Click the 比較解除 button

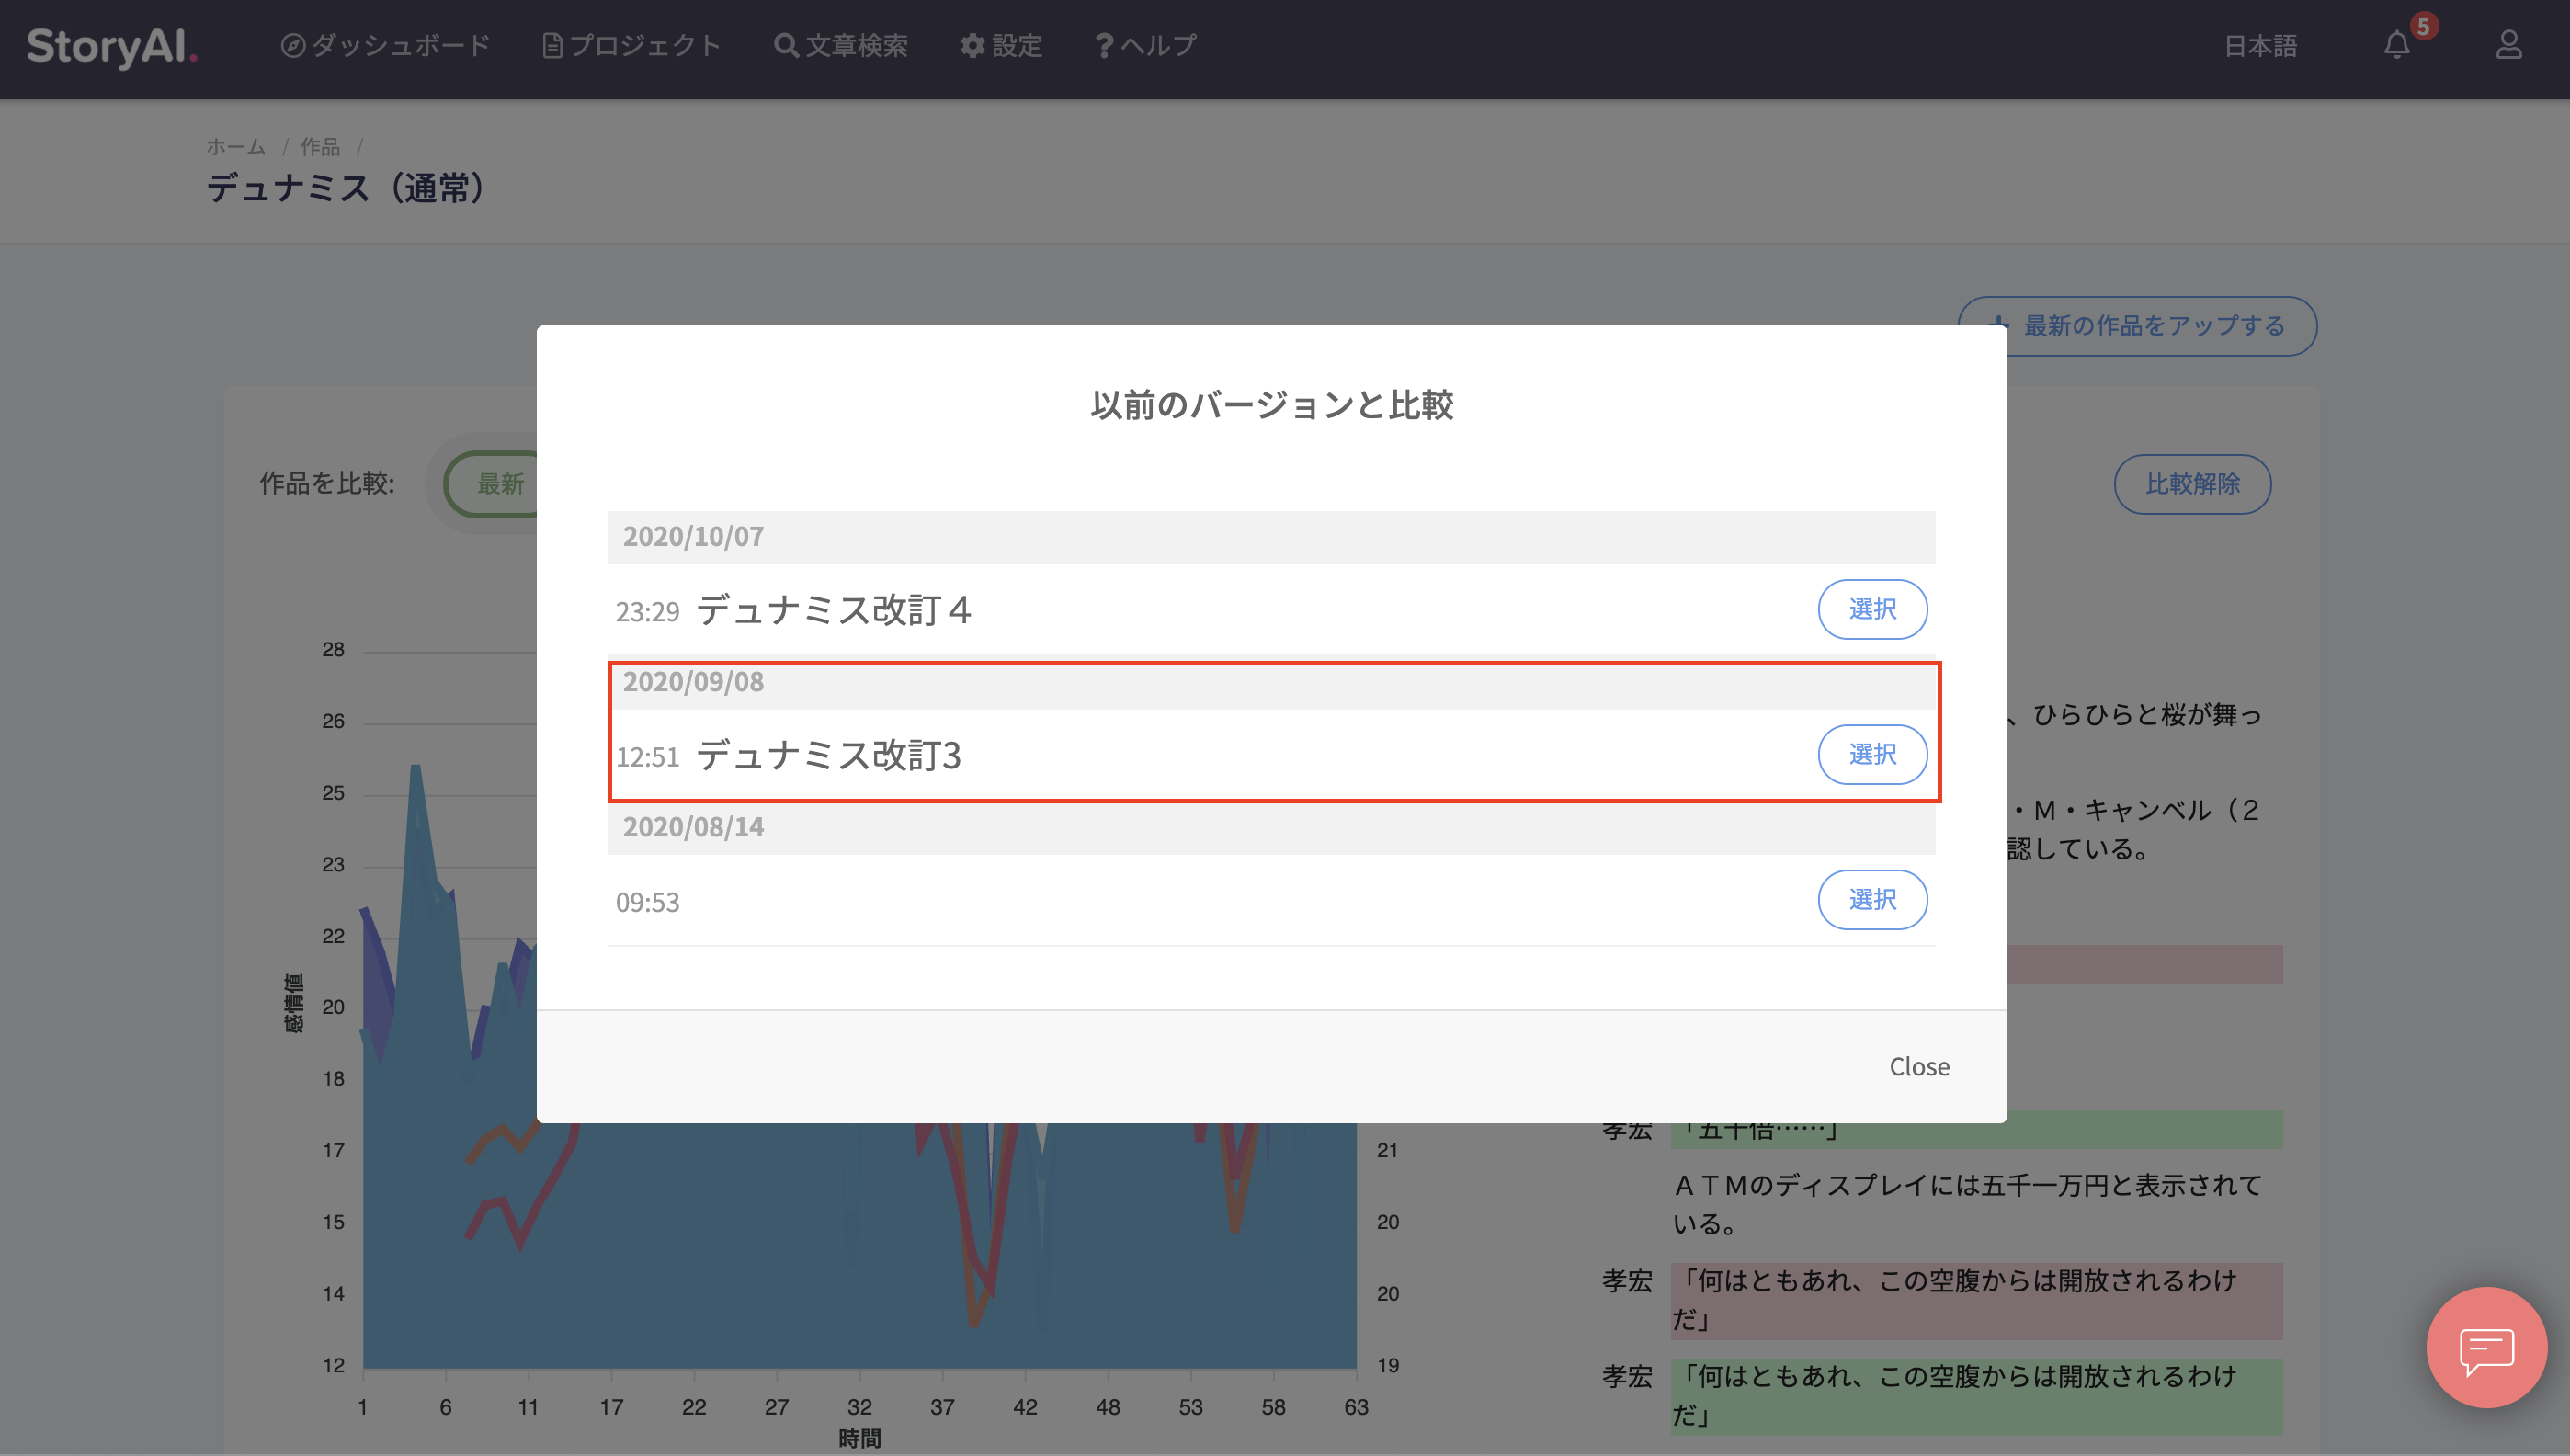pyautogui.click(x=2192, y=484)
